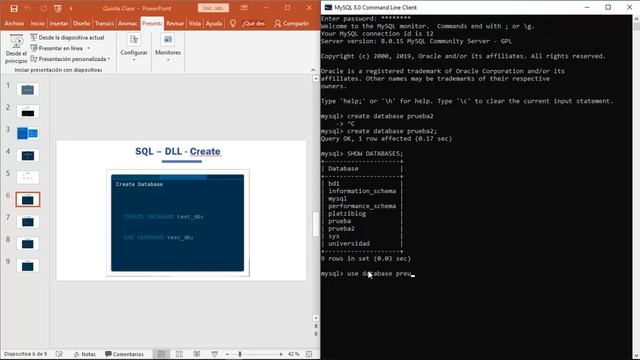
Task: Toggle the Comentarios pane
Action: coord(124,354)
